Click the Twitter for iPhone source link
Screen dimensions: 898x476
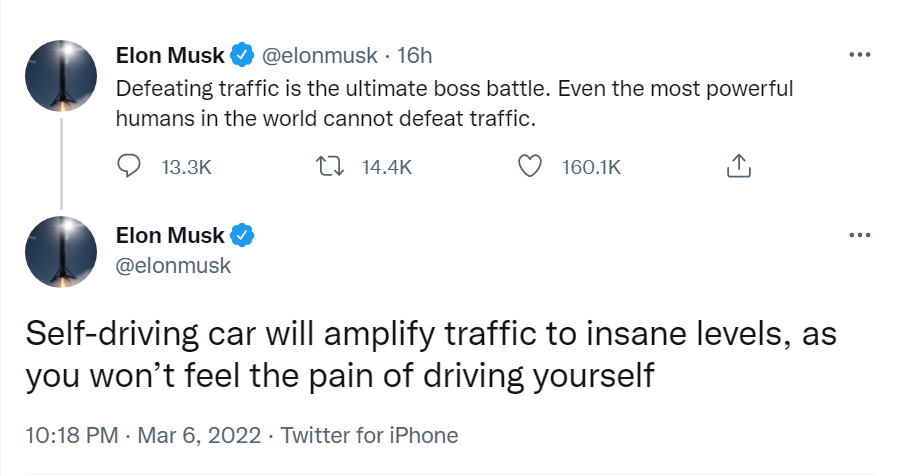(369, 435)
